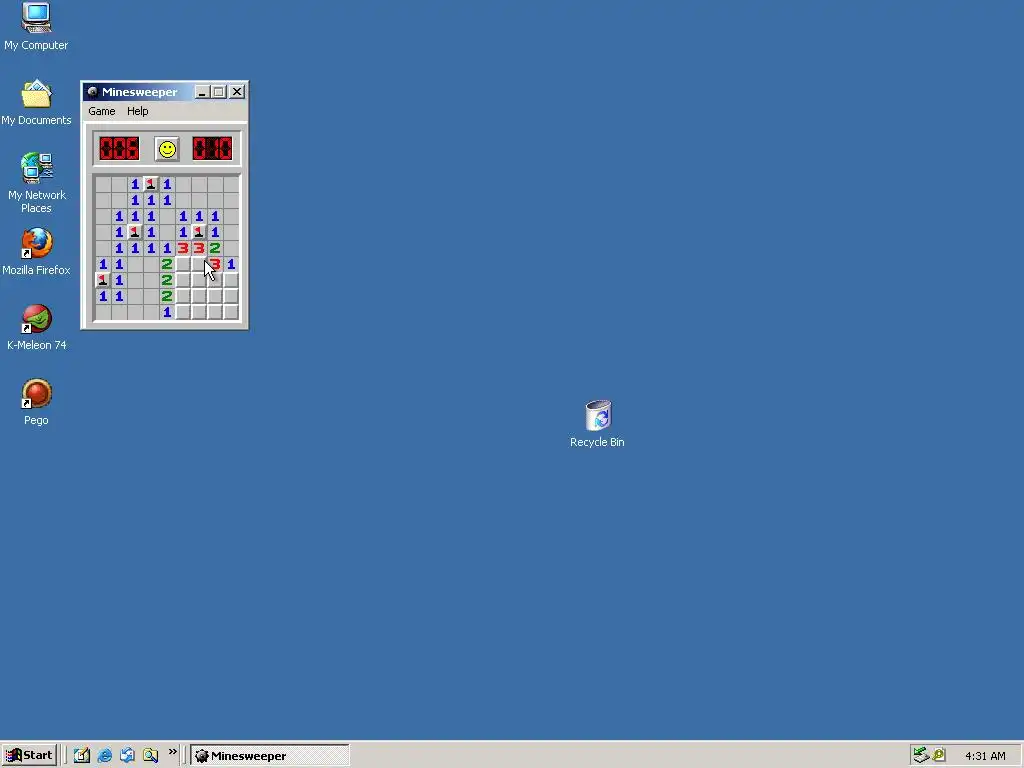Open the Game menu
The height and width of the screenshot is (768, 1024).
tap(102, 111)
